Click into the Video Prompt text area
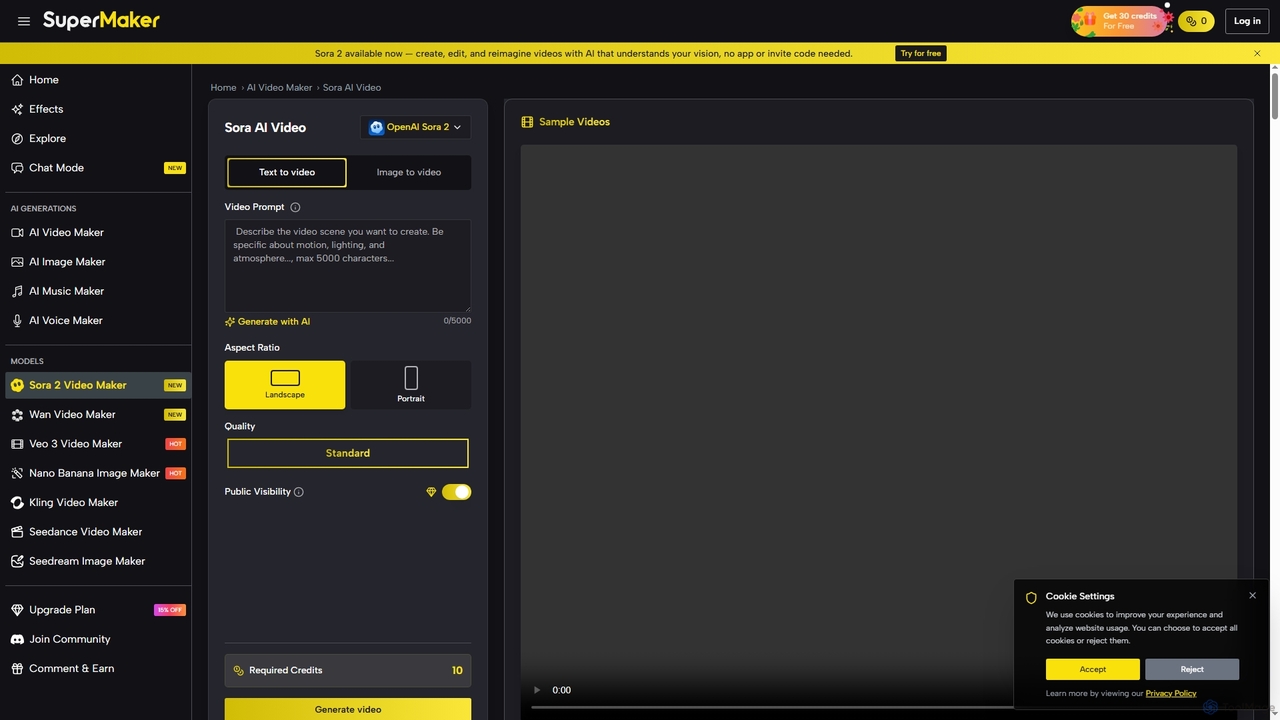1280x720 pixels. tap(348, 266)
